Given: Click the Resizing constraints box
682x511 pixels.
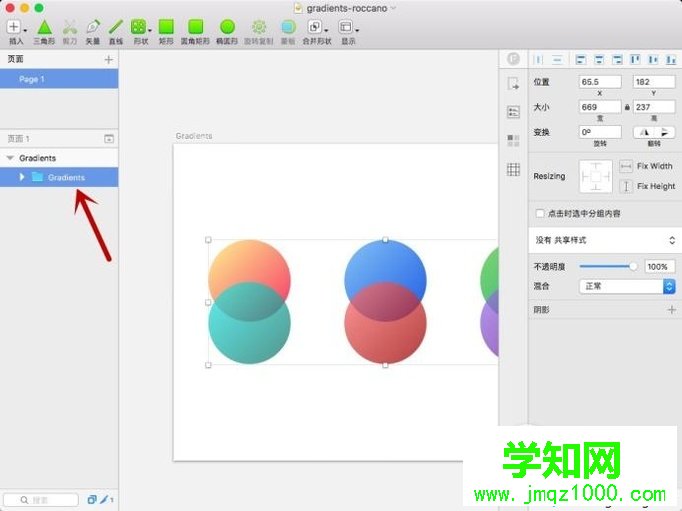Looking at the screenshot, I should 596,177.
